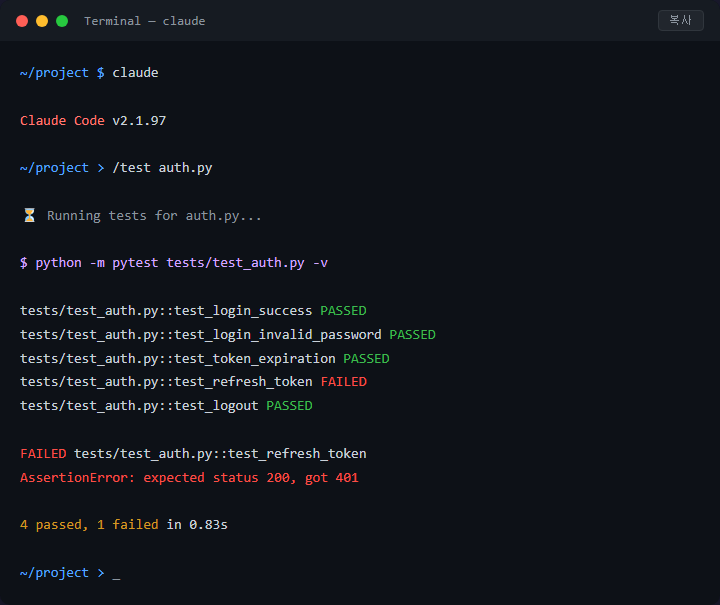This screenshot has width=720, height=605.
Task: Click the green maximize window dot
Action: [62, 21]
